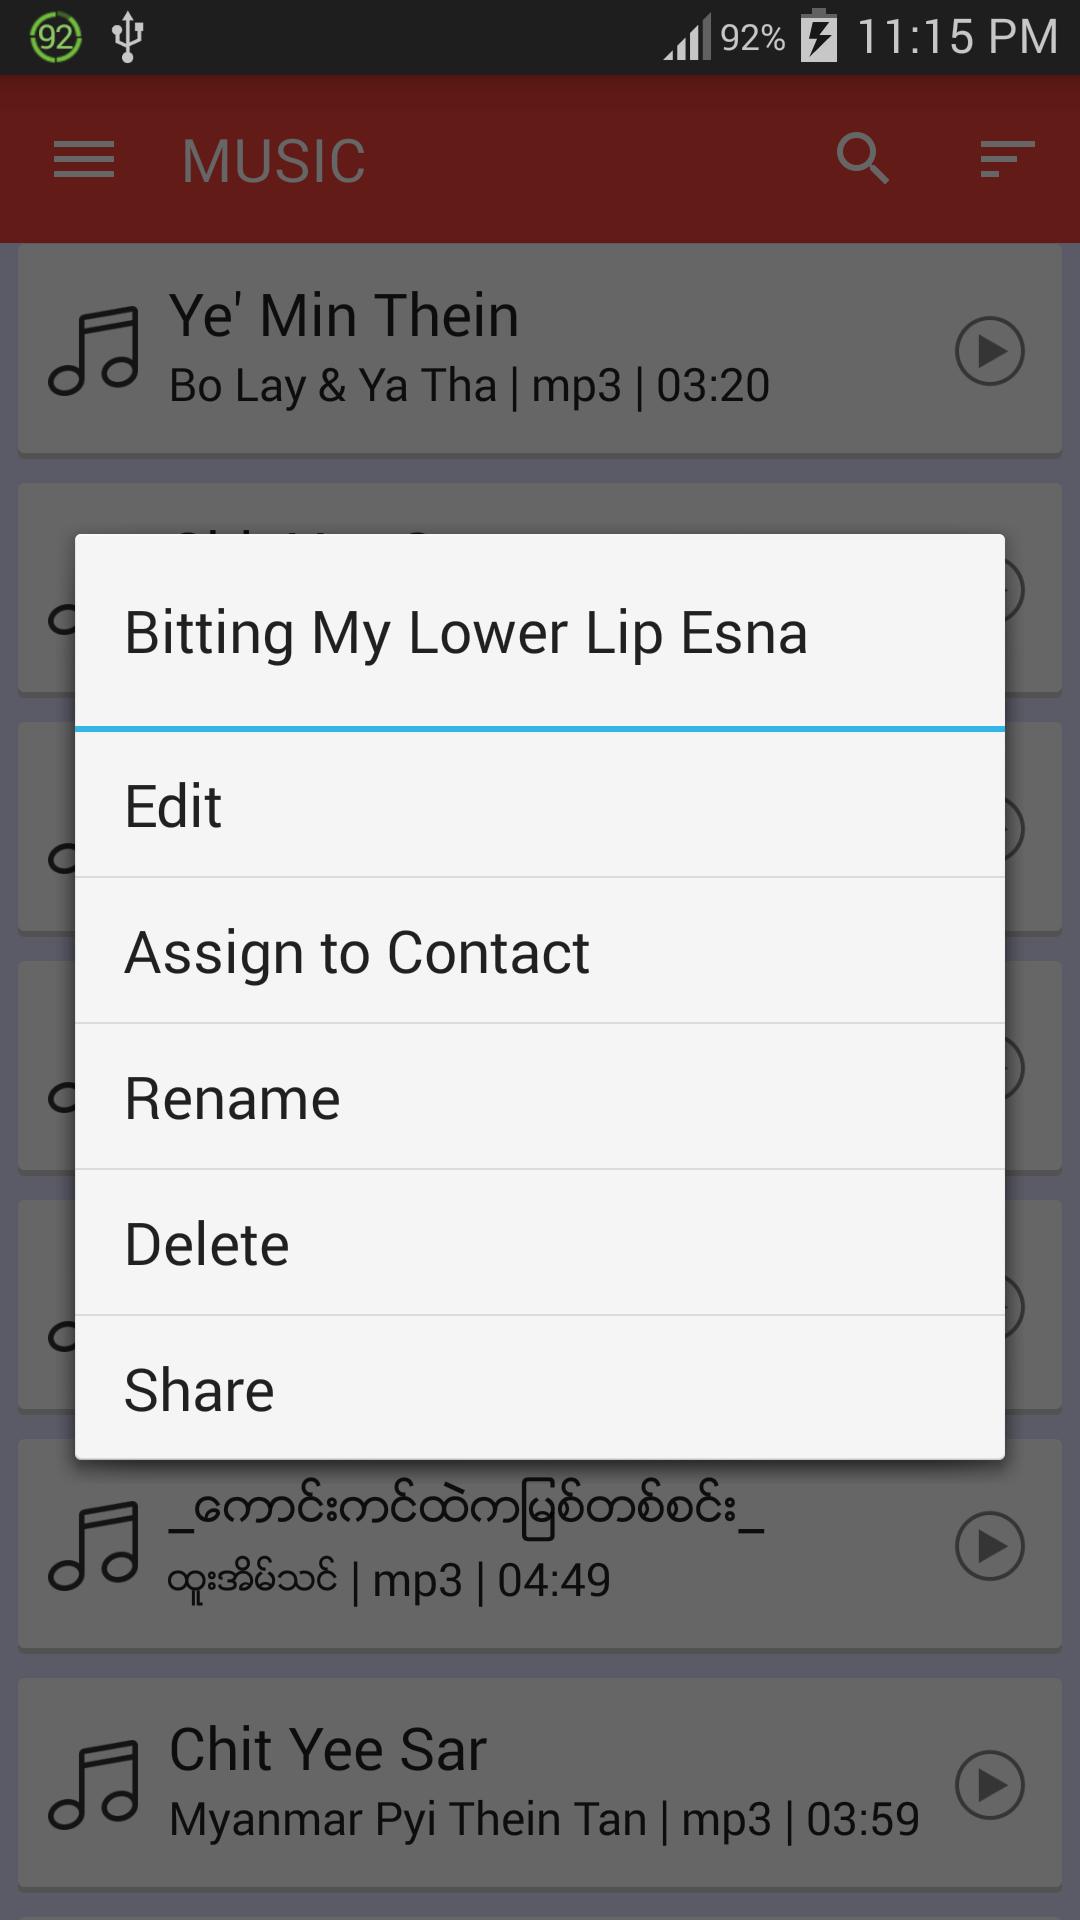This screenshot has height=1920, width=1080.
Task: Choose Assign to Contact option
Action: click(540, 950)
